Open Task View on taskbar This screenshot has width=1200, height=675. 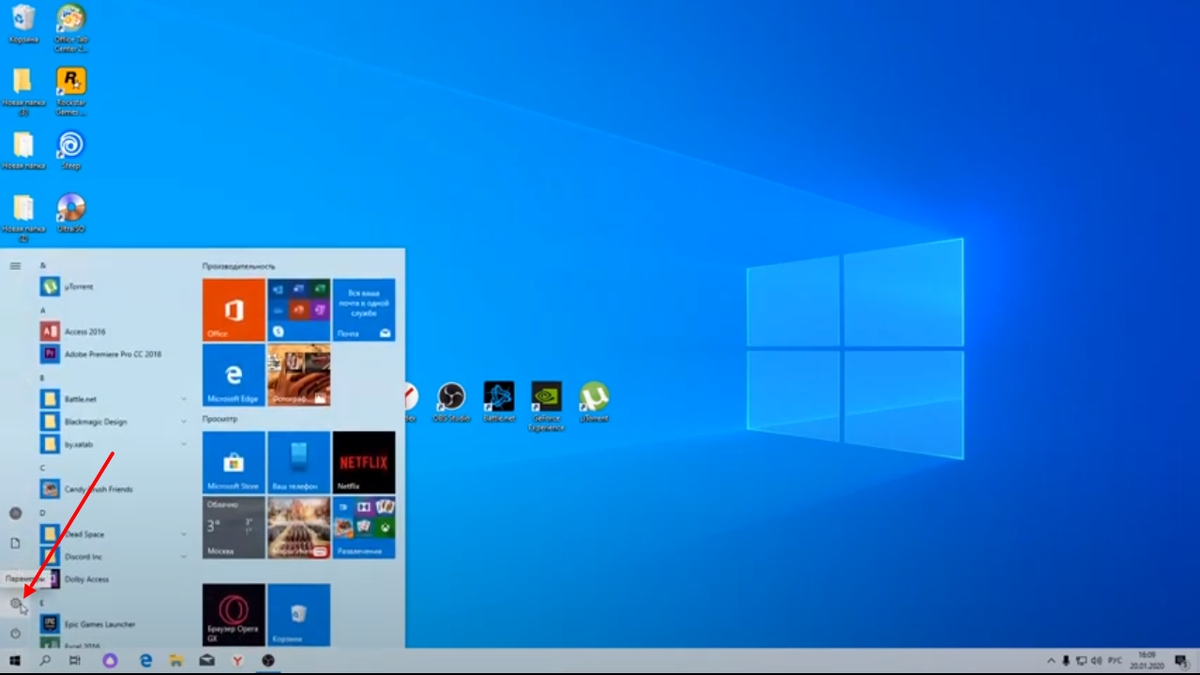(x=75, y=661)
